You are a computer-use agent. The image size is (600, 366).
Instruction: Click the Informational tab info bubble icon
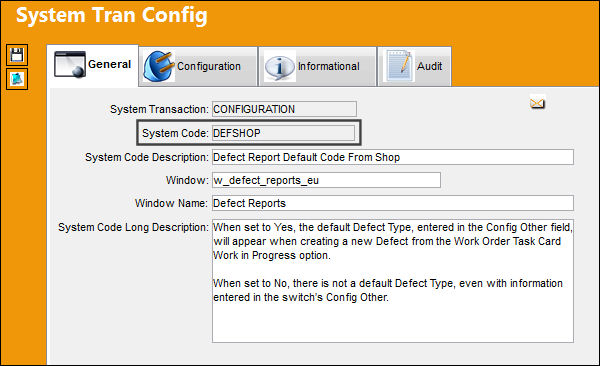(280, 67)
